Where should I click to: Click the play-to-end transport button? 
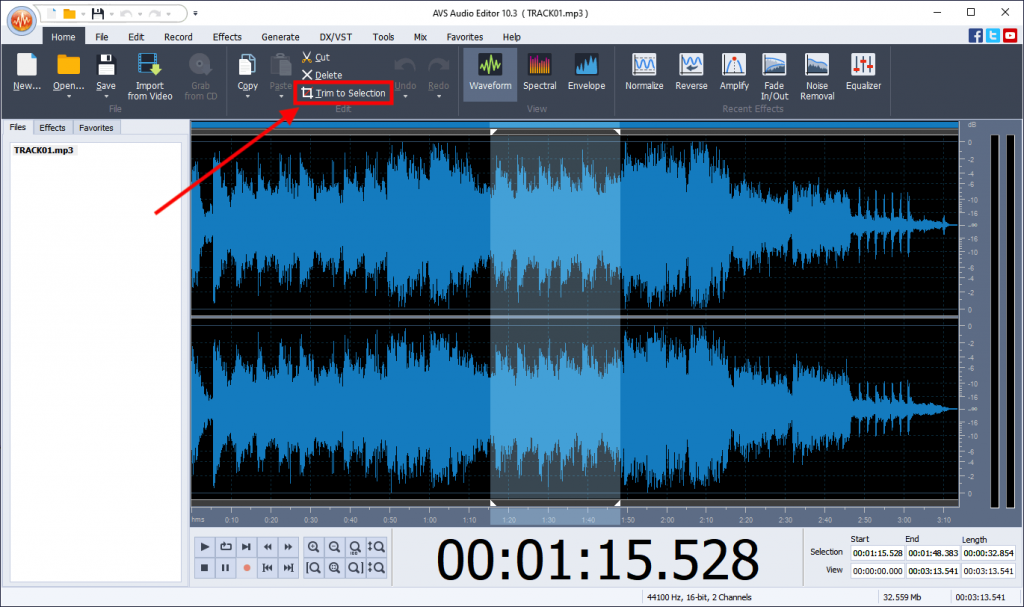(x=246, y=547)
